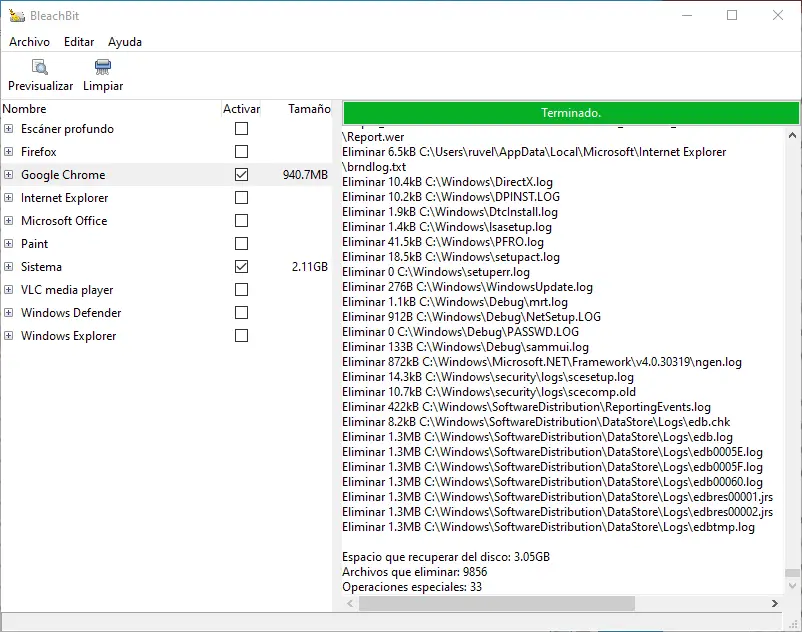Image resolution: width=802 pixels, height=632 pixels.
Task: Expand the Firefox tree node
Action: pyautogui.click(x=8, y=151)
